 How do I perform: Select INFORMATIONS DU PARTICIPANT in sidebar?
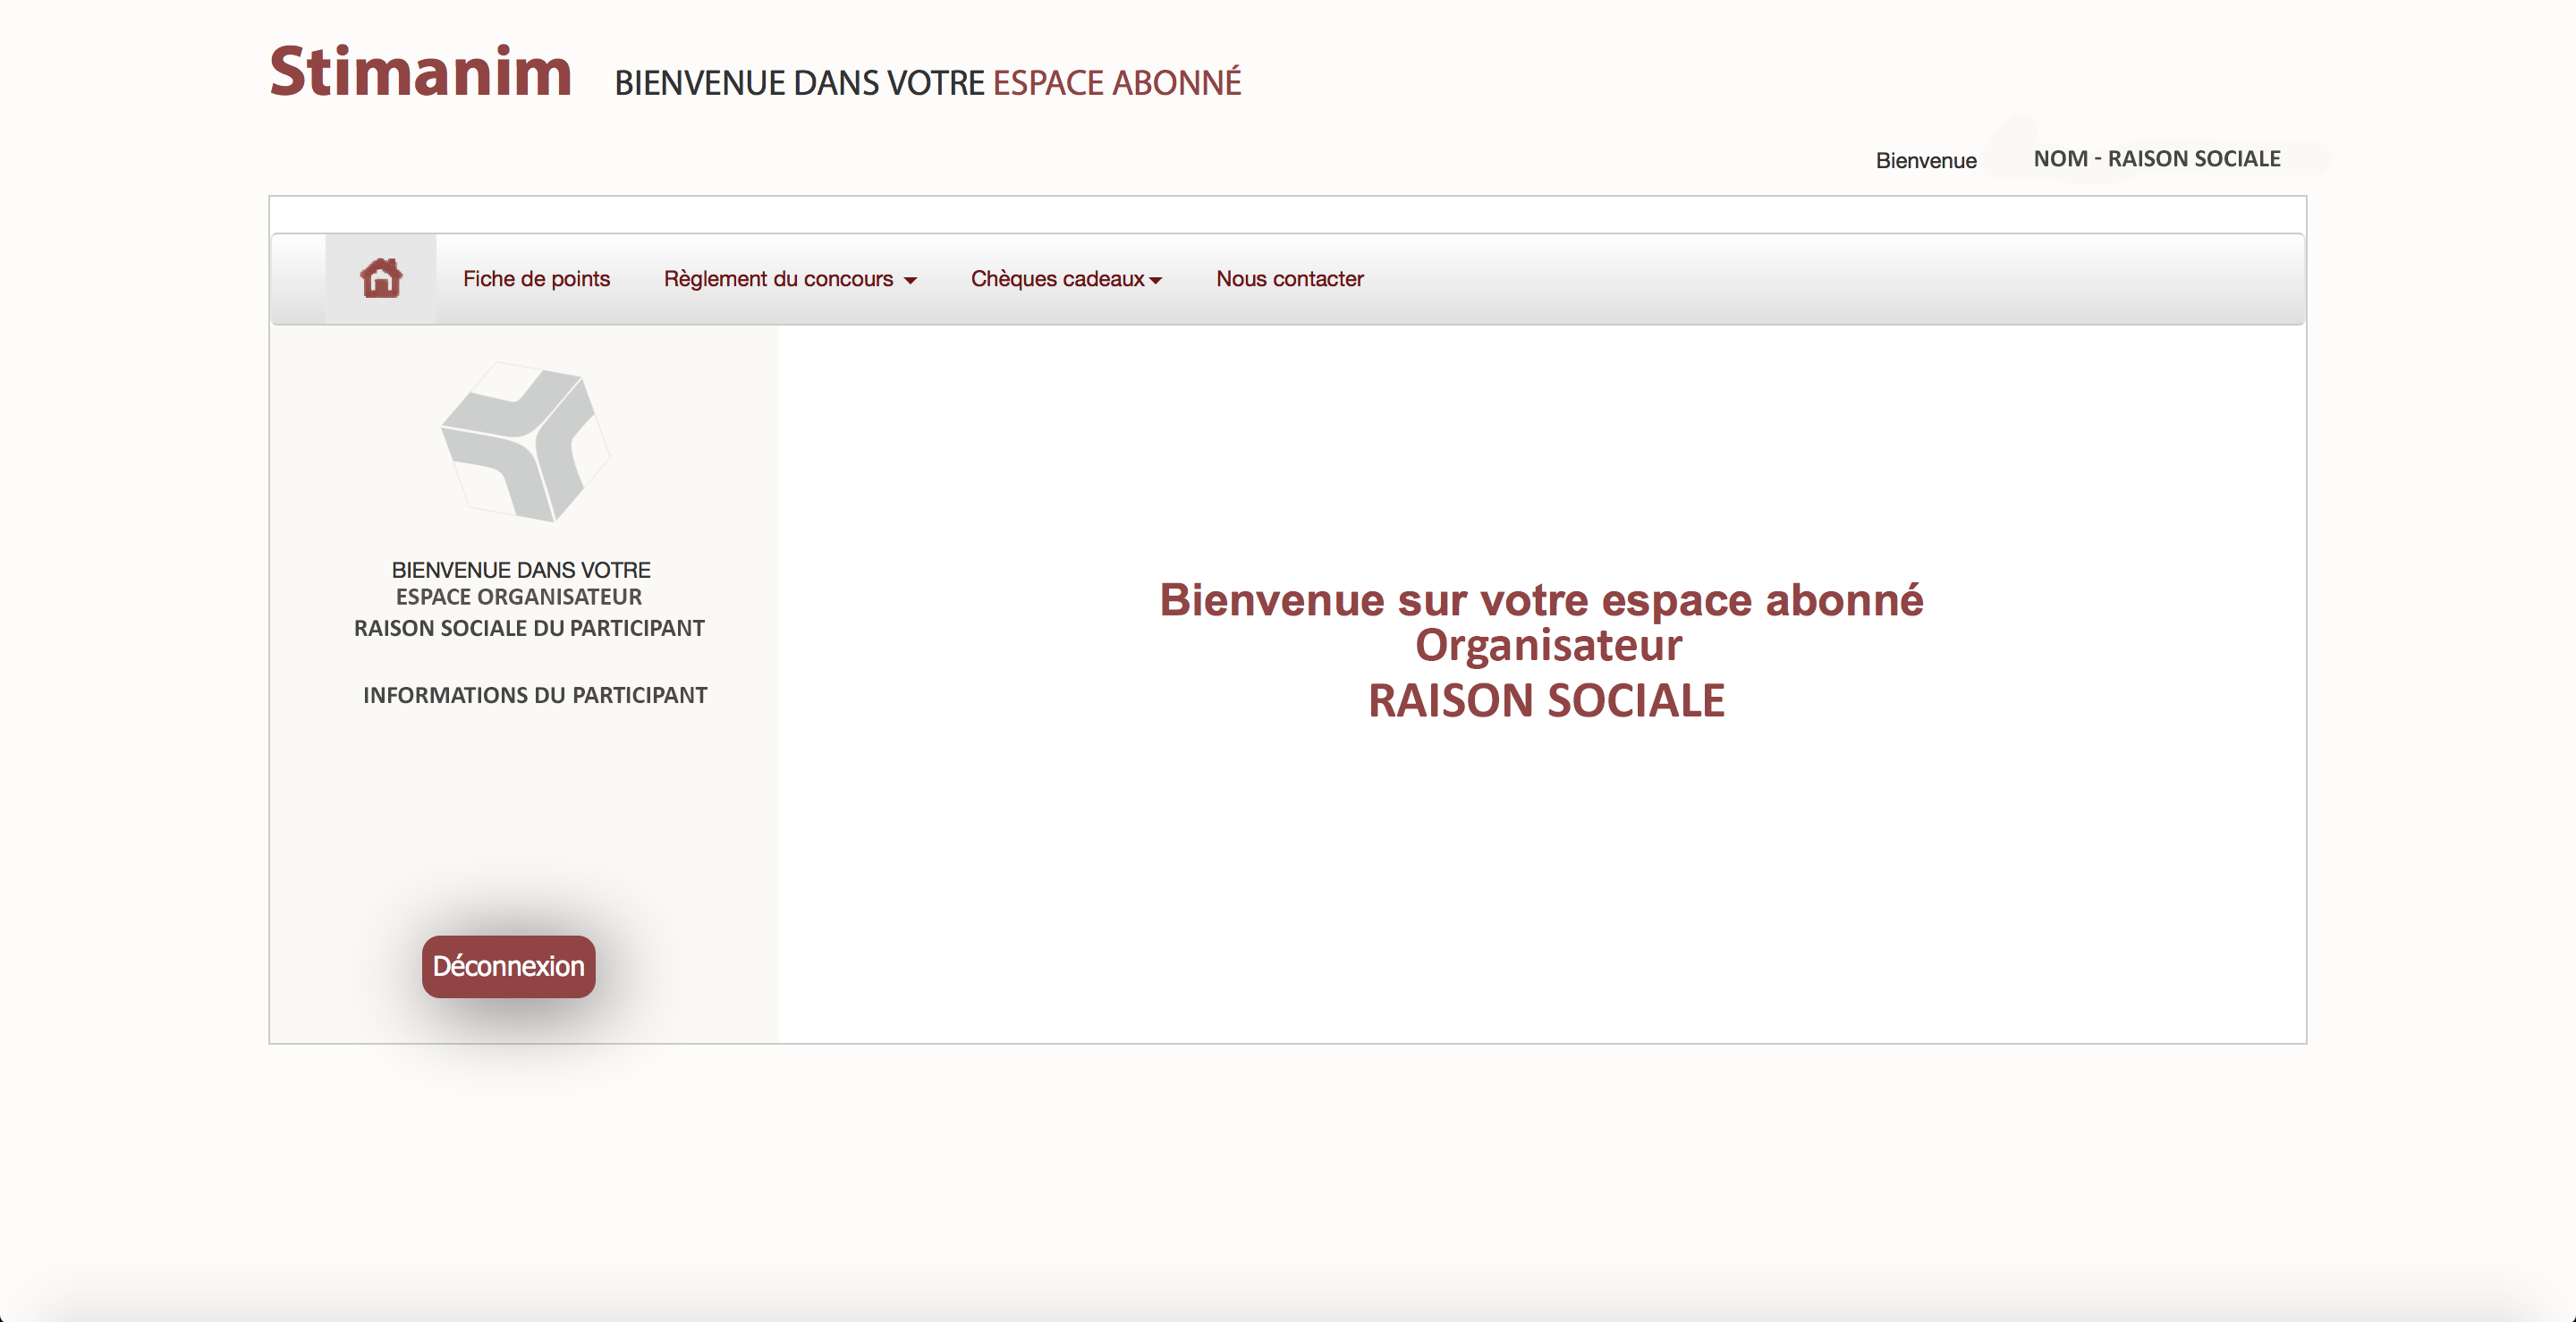click(x=535, y=695)
